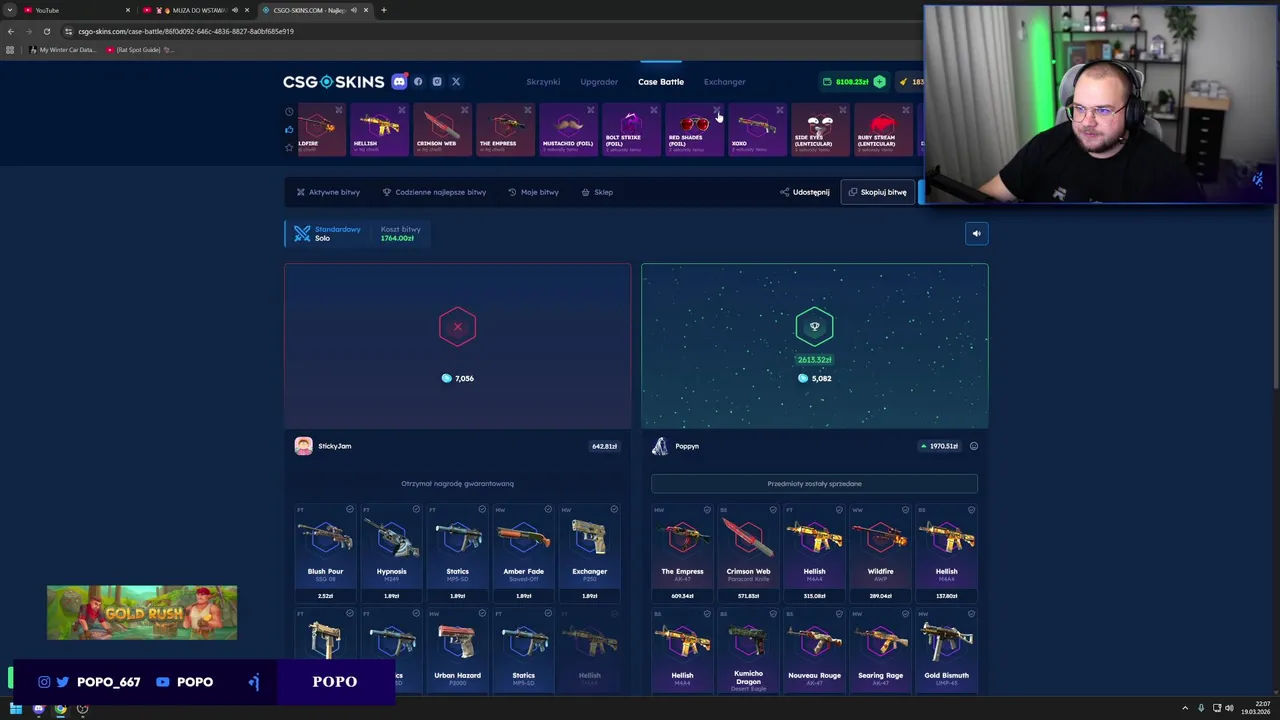Open the Rat Spot Guide bookmark

click(138, 50)
